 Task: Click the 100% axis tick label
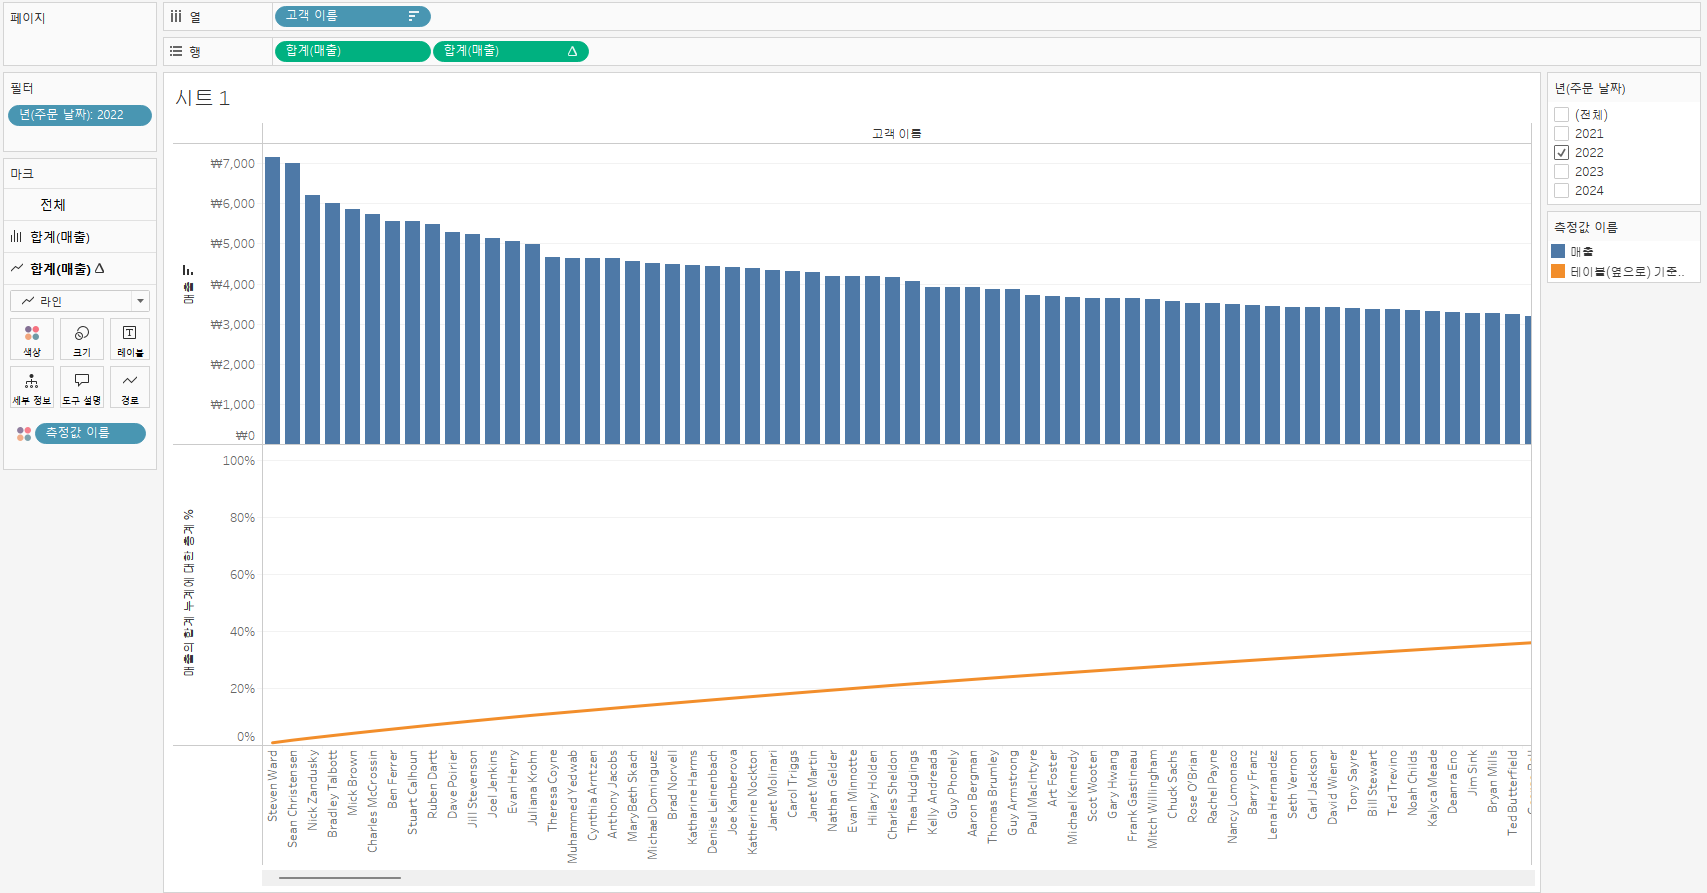pyautogui.click(x=238, y=461)
